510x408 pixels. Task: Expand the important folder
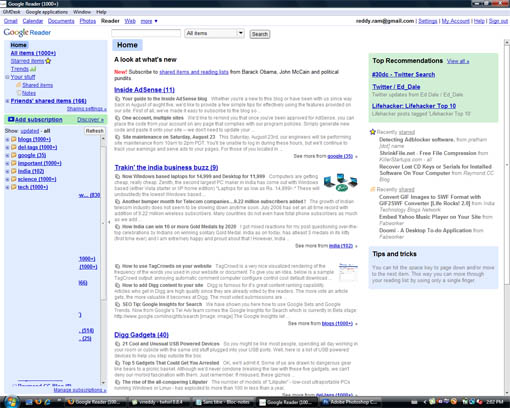click(x=7, y=163)
